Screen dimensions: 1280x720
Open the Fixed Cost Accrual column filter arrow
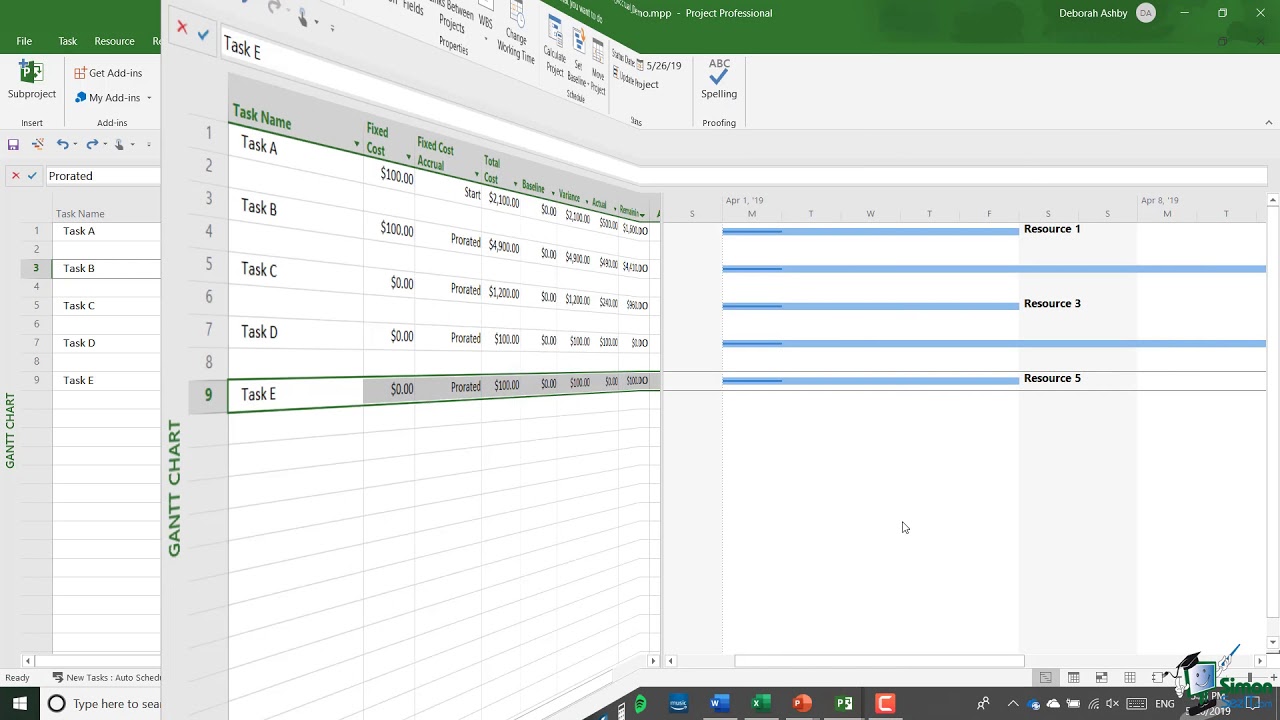(476, 175)
